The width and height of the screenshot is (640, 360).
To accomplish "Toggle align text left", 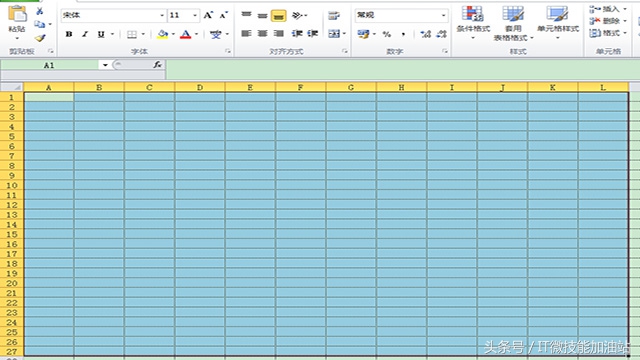I will pos(246,33).
